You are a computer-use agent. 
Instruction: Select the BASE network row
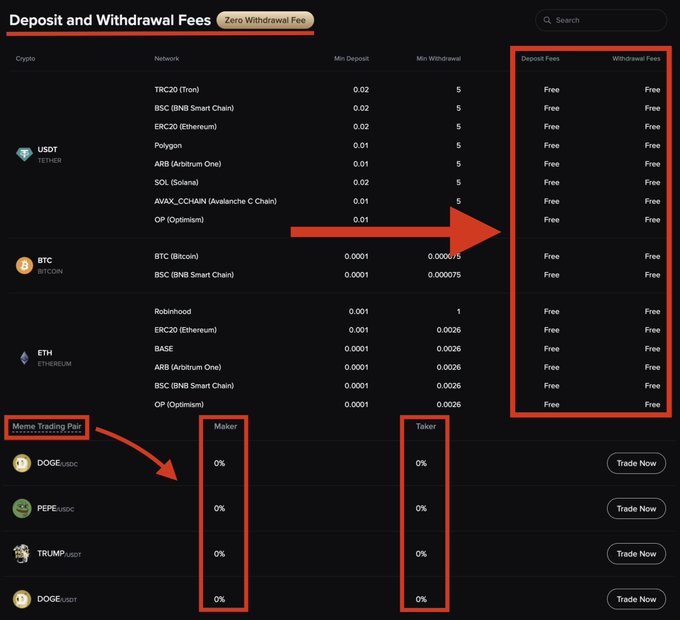click(x=163, y=349)
